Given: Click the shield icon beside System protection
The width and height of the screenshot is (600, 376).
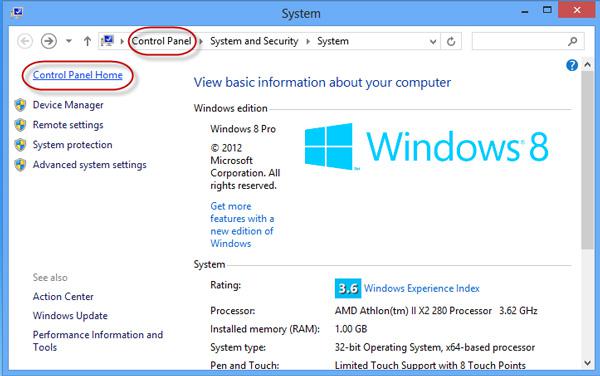Looking at the screenshot, I should click(20, 145).
